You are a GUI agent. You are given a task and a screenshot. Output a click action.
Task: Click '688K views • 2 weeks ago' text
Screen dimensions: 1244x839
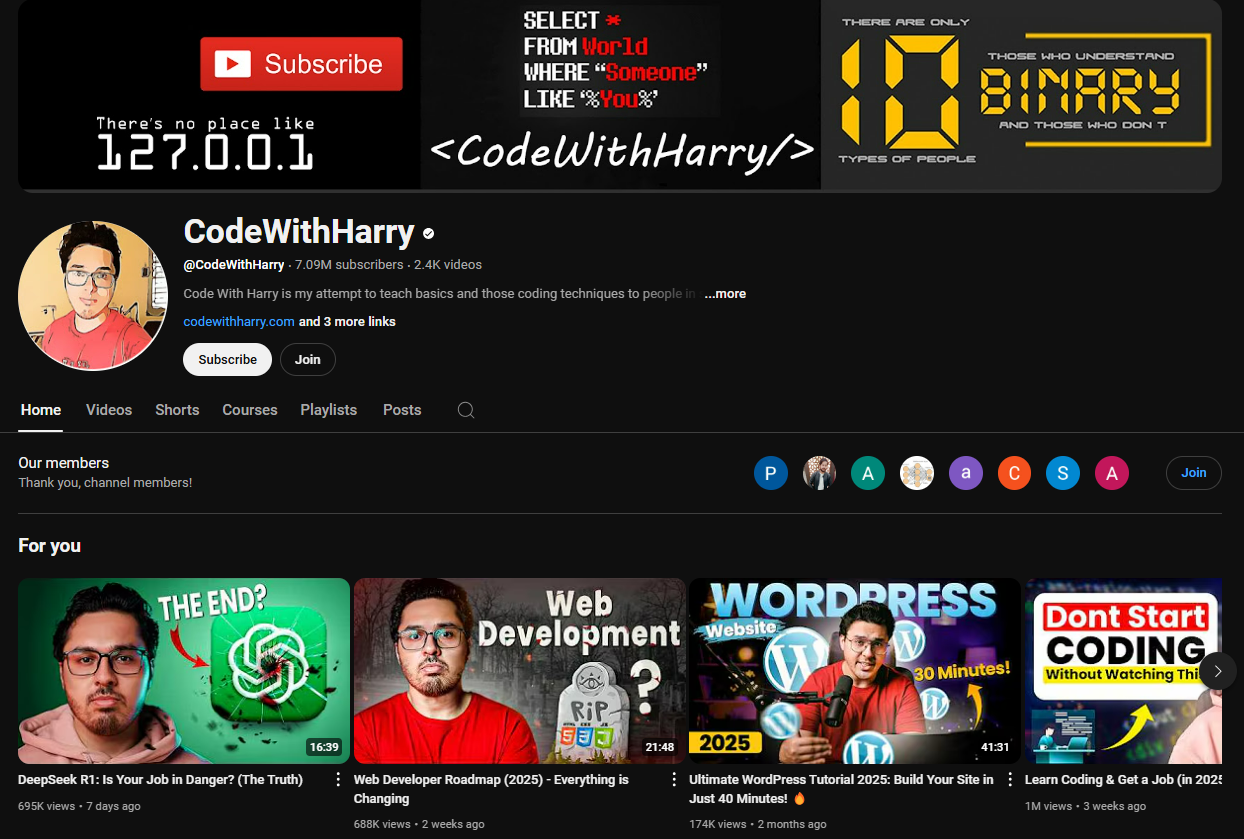point(419,824)
